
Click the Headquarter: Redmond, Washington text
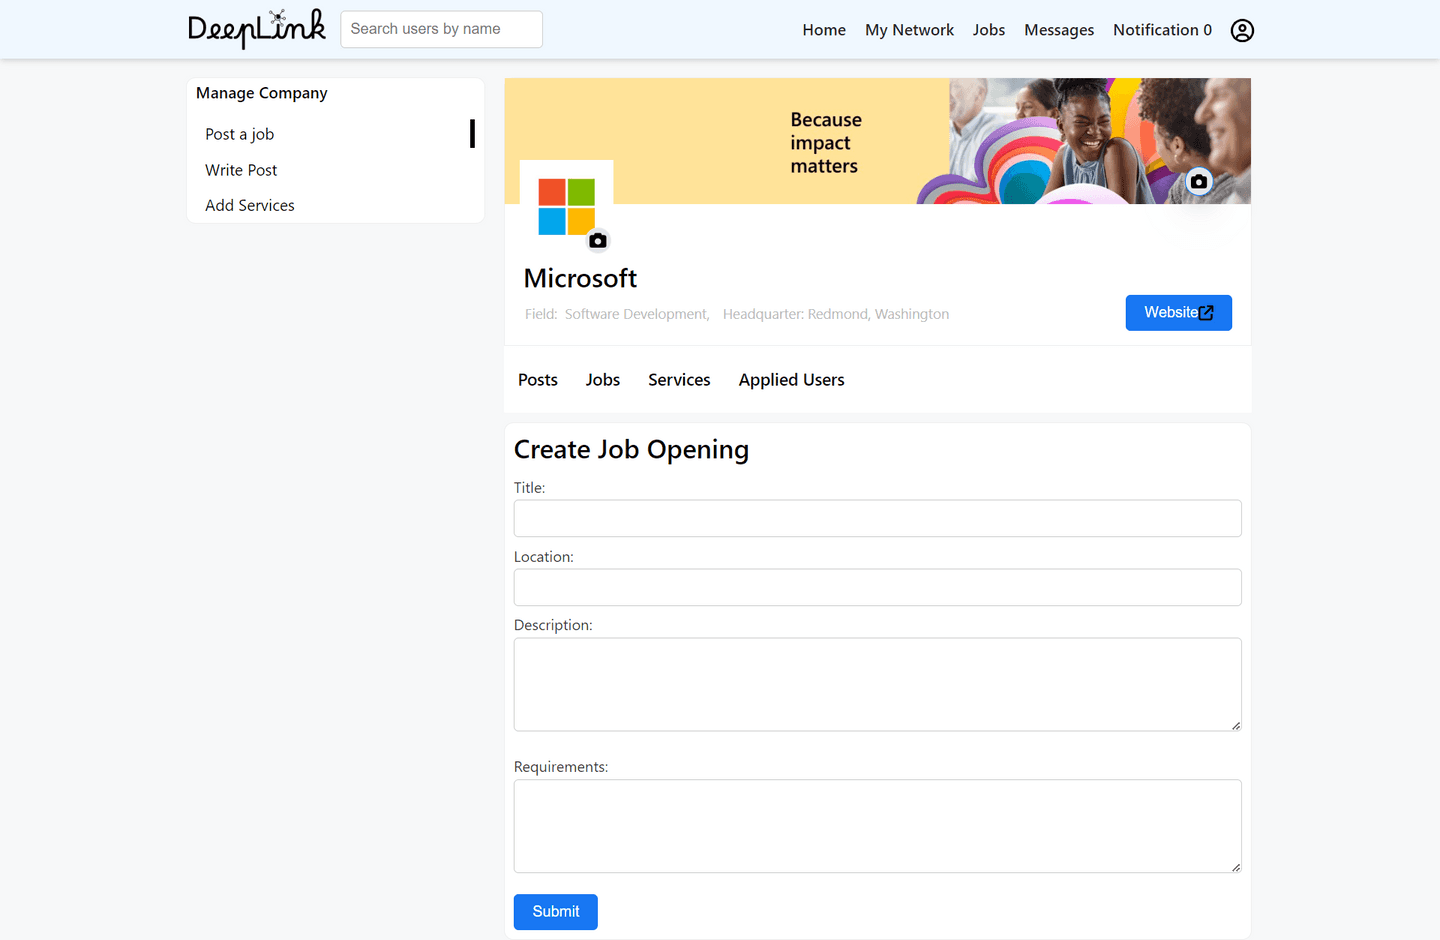coord(836,314)
